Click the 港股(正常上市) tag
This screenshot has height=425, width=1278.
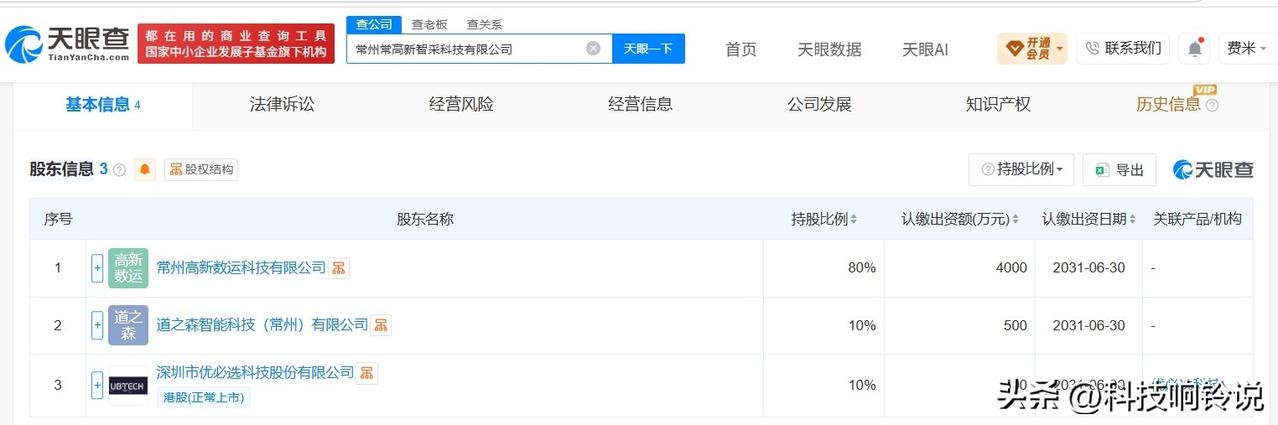(x=204, y=398)
